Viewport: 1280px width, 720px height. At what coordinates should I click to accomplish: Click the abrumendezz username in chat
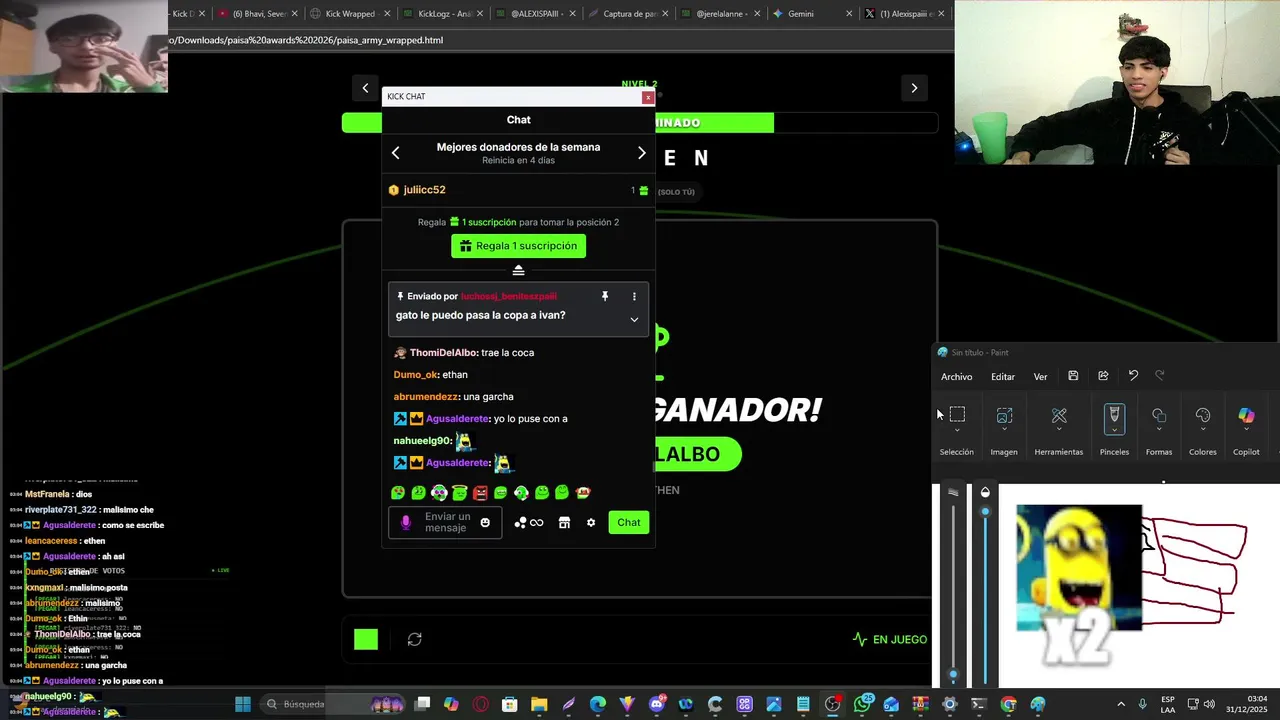point(425,397)
